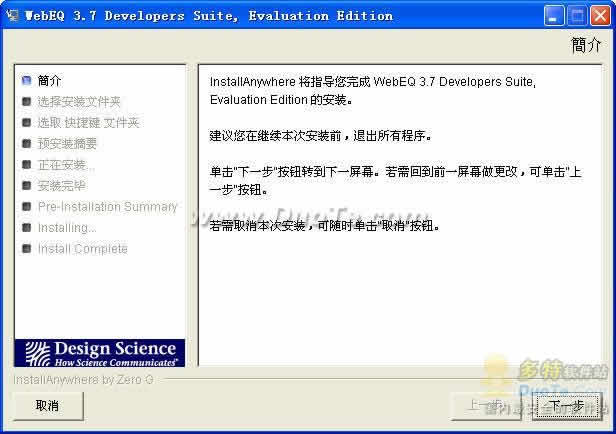The height and width of the screenshot is (434, 616).
Task: Click the Install Complete step label
Action: click(x=82, y=249)
